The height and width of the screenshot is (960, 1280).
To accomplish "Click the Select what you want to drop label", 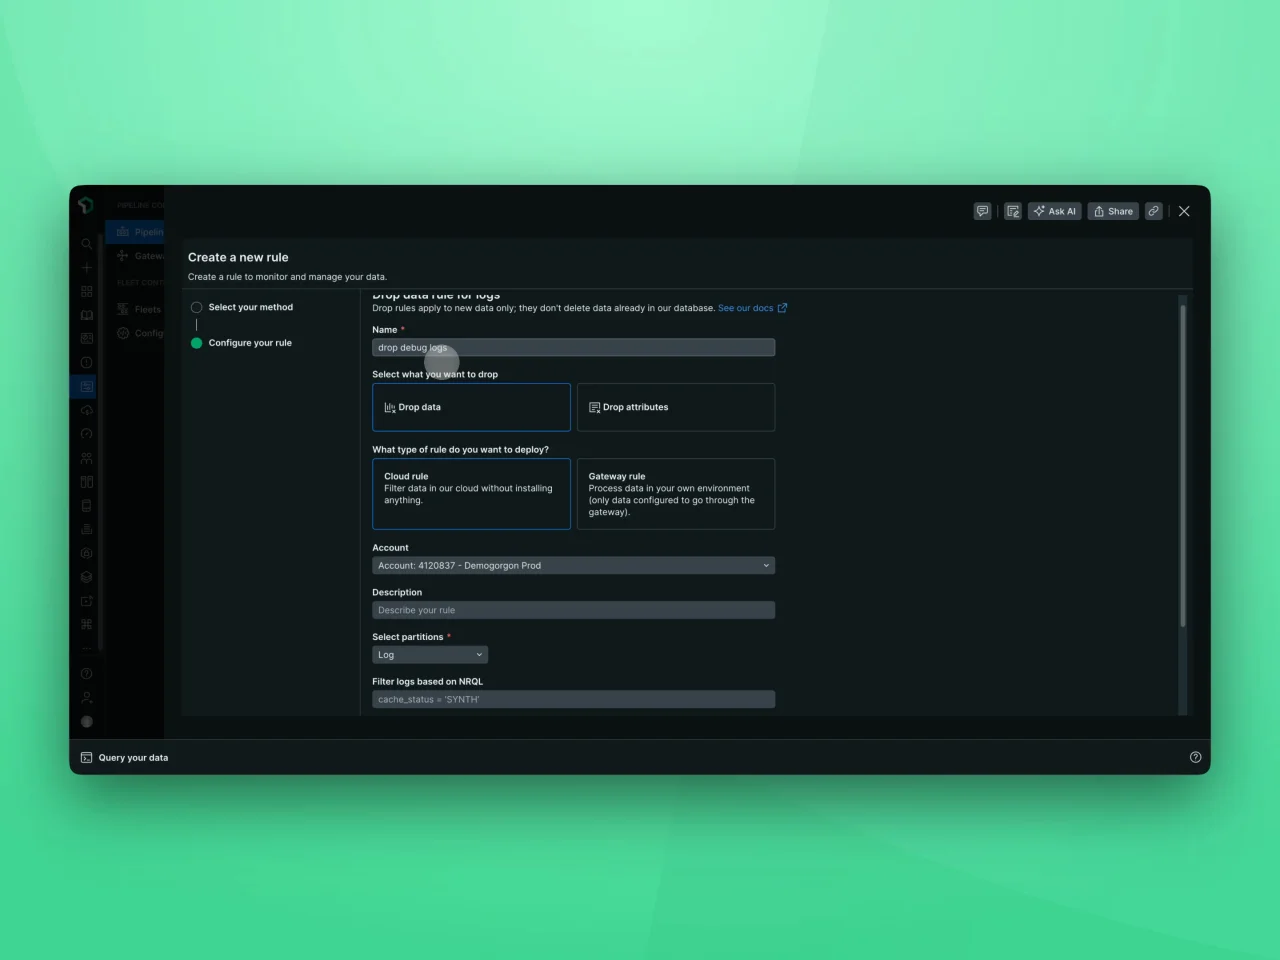I will click(435, 374).
